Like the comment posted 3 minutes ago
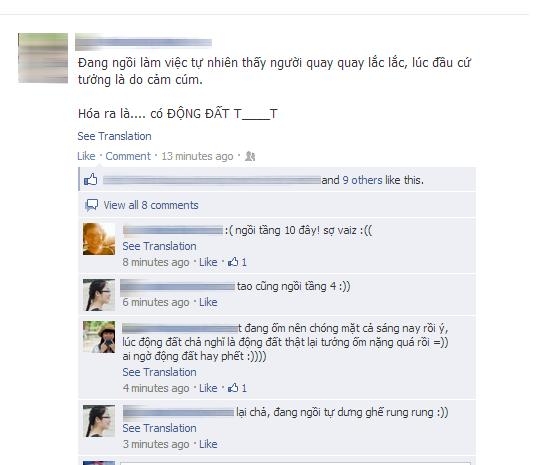This screenshot has height=465, width=554. (x=208, y=444)
